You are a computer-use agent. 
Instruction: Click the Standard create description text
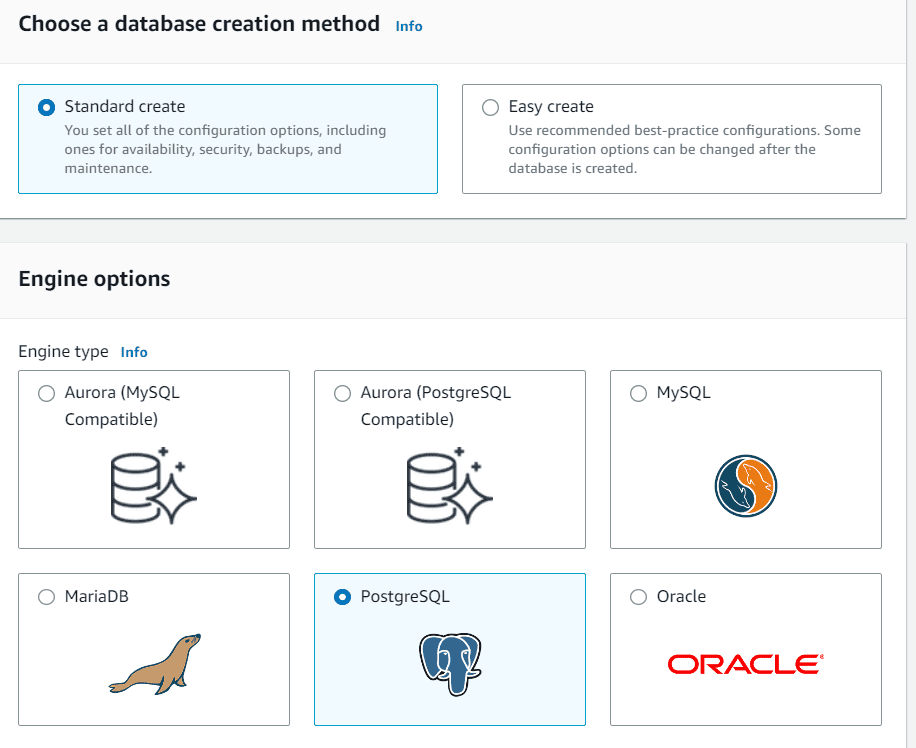pyautogui.click(x=225, y=149)
